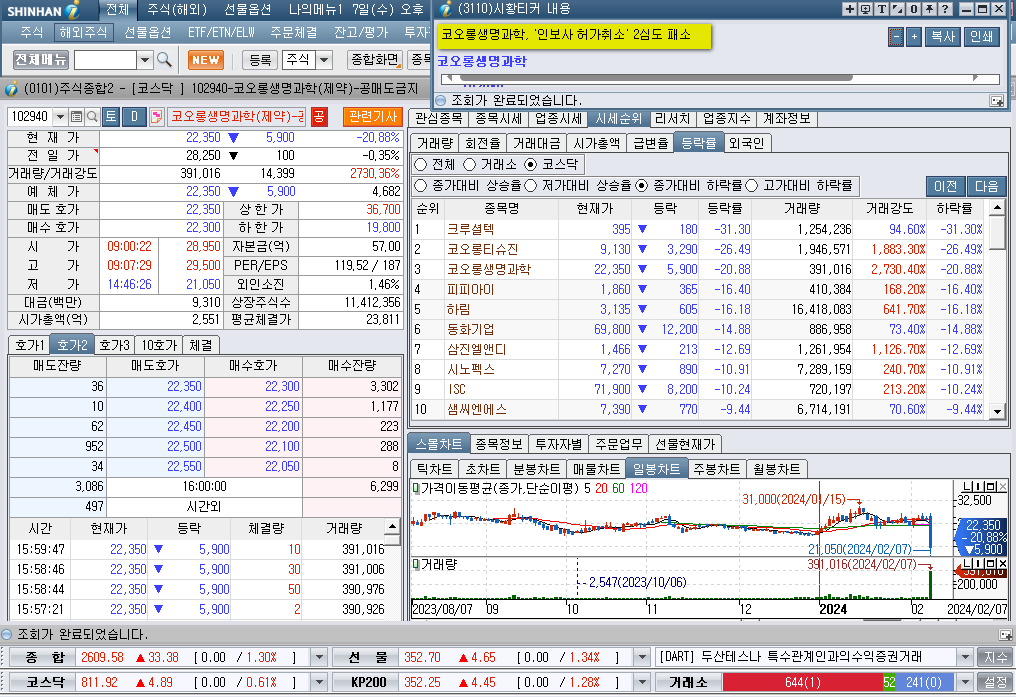Click the horizontal scrollbar in the ticker window
This screenshot has height=697, width=1016.
pyautogui.click(x=719, y=78)
